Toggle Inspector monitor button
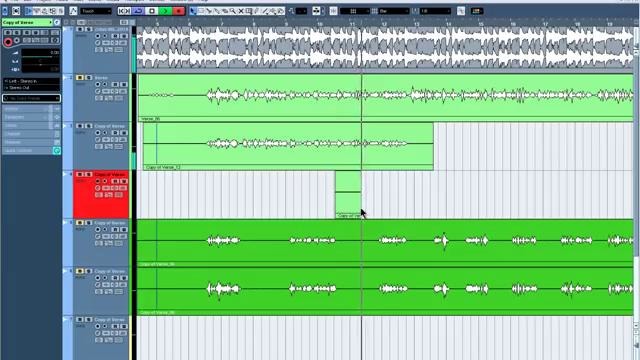The image size is (640, 360). click(x=17, y=40)
